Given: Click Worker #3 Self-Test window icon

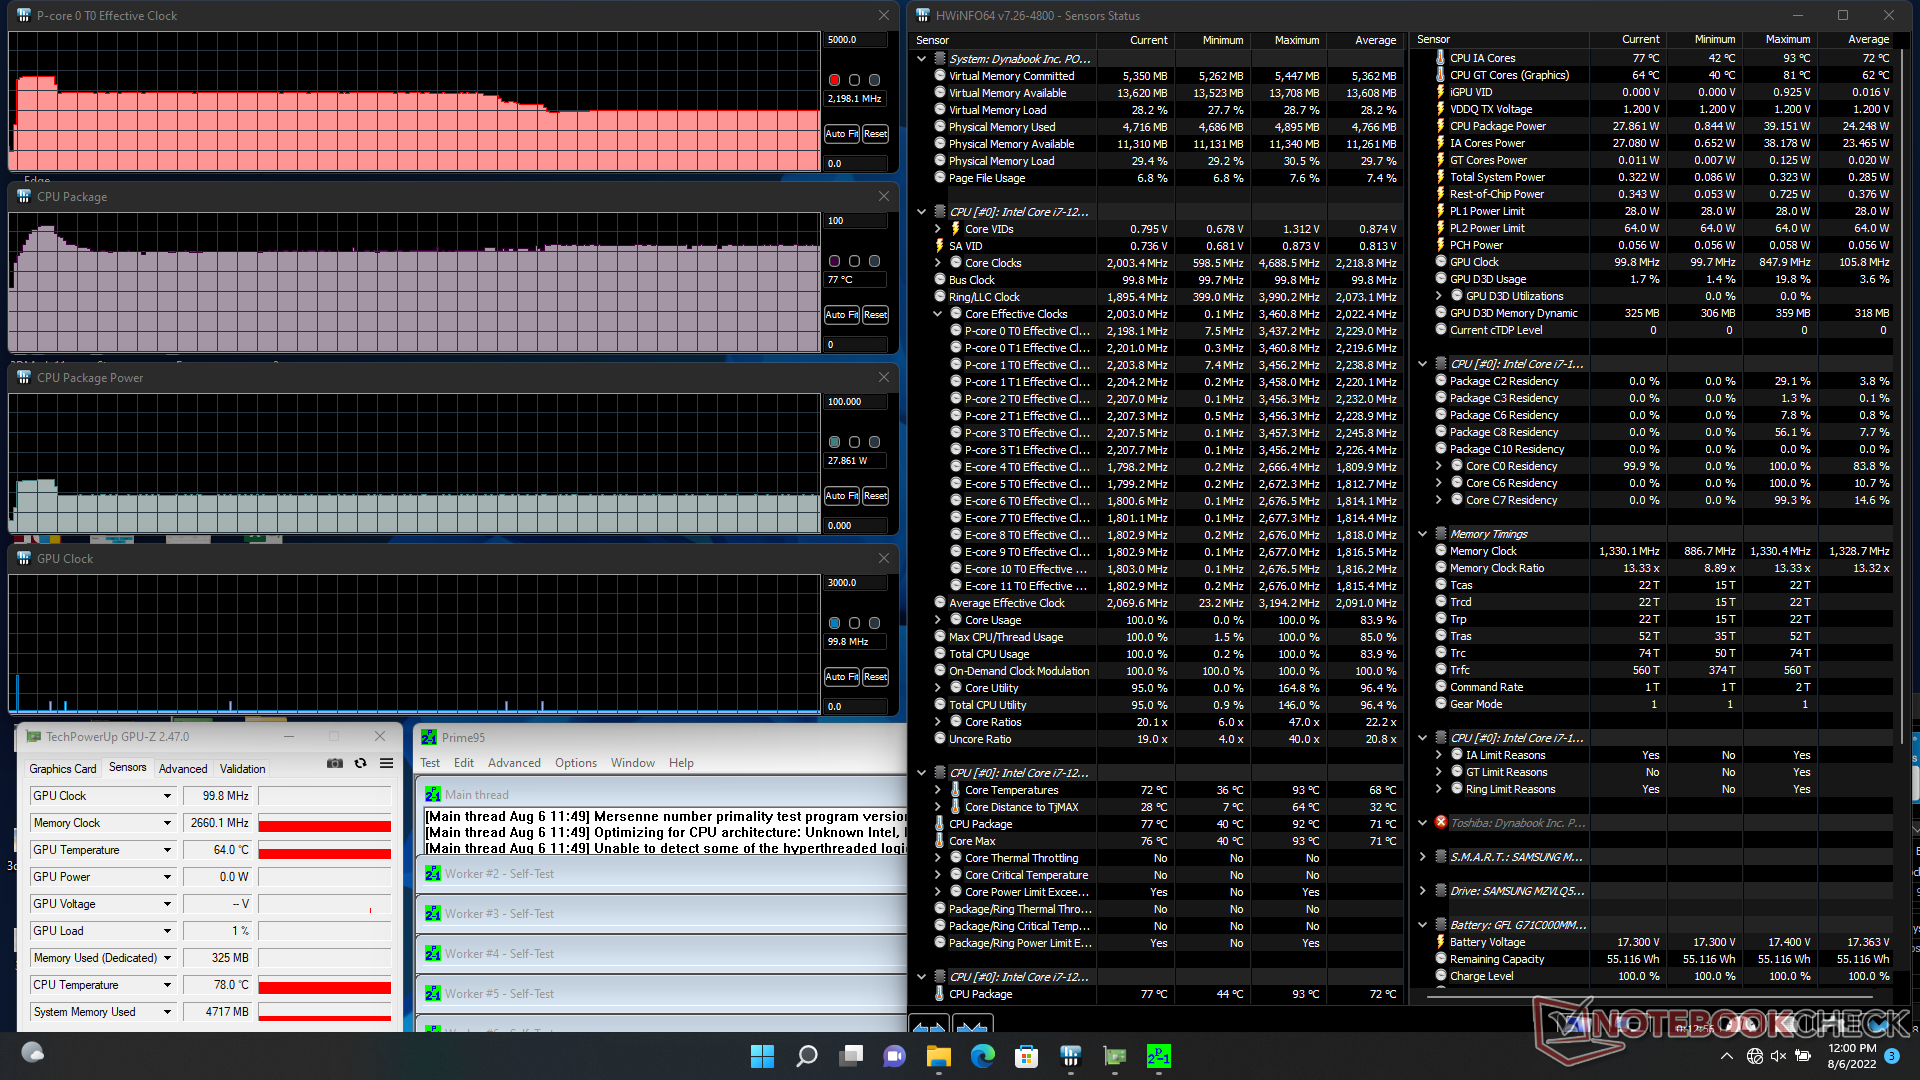Looking at the screenshot, I should click(x=433, y=914).
